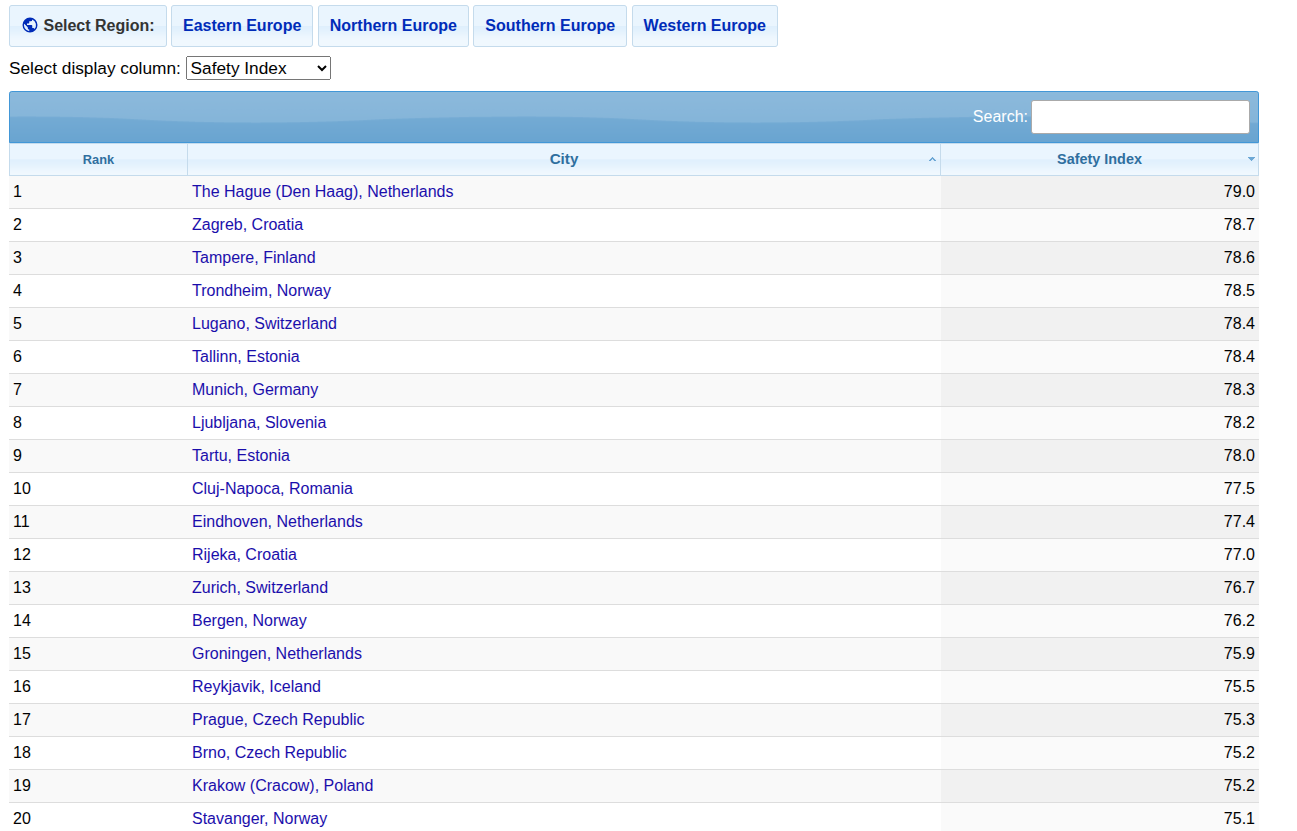Open the display column dropdown
This screenshot has height=831, width=1297.
(x=258, y=68)
